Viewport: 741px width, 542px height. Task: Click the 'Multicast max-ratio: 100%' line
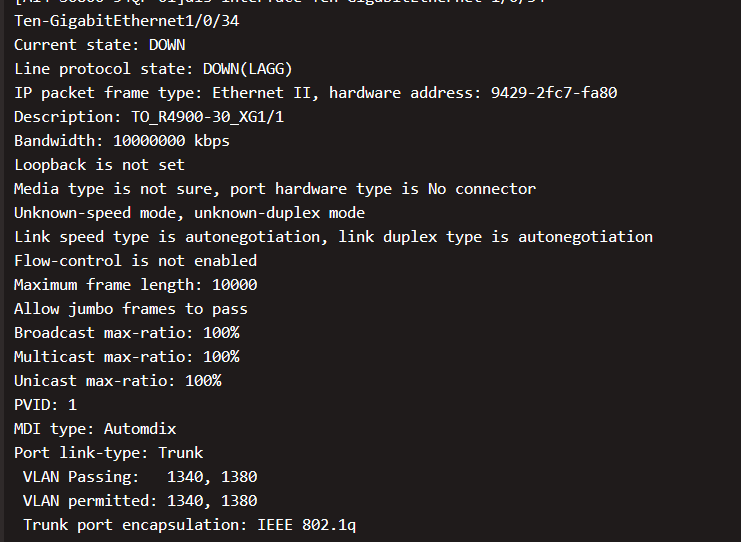pyautogui.click(x=126, y=357)
